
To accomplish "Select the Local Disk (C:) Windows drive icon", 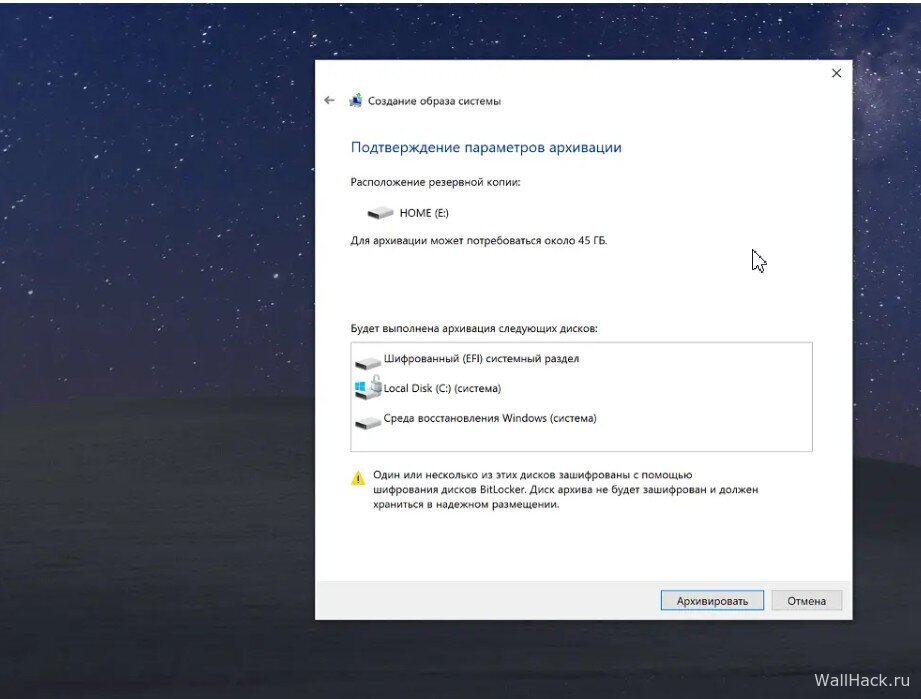I will pyautogui.click(x=367, y=389).
